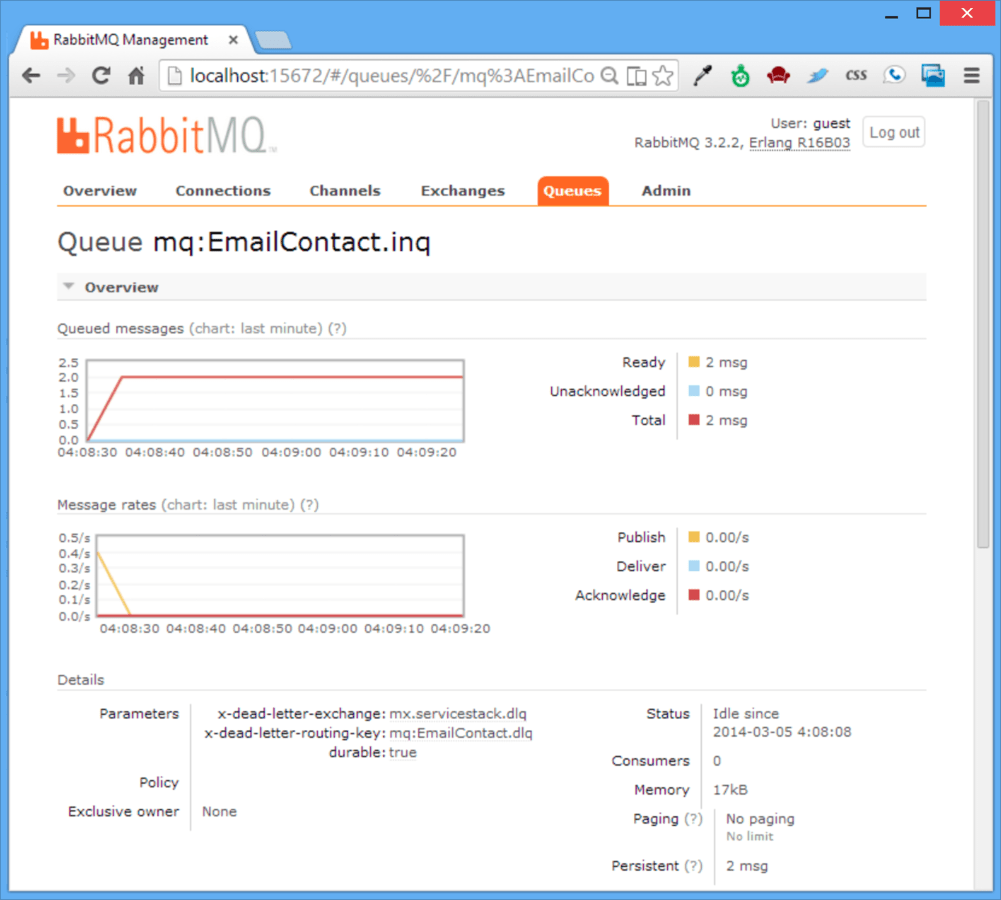Click inside the address bar

click(x=400, y=75)
